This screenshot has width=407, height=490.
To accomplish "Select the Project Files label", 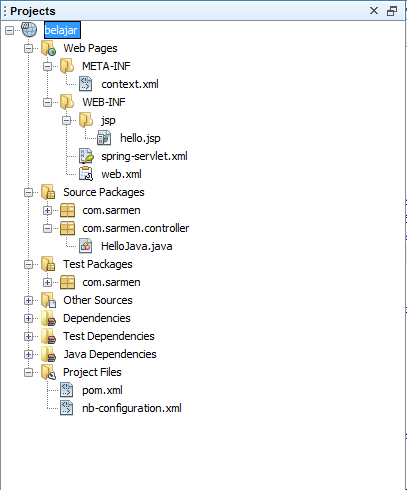I will tap(92, 372).
